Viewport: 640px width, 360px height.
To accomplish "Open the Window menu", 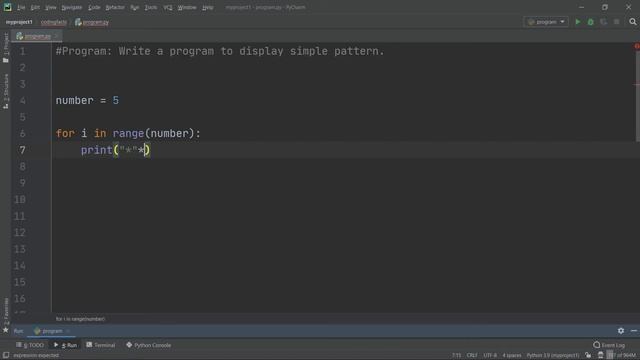I will coord(187,7).
